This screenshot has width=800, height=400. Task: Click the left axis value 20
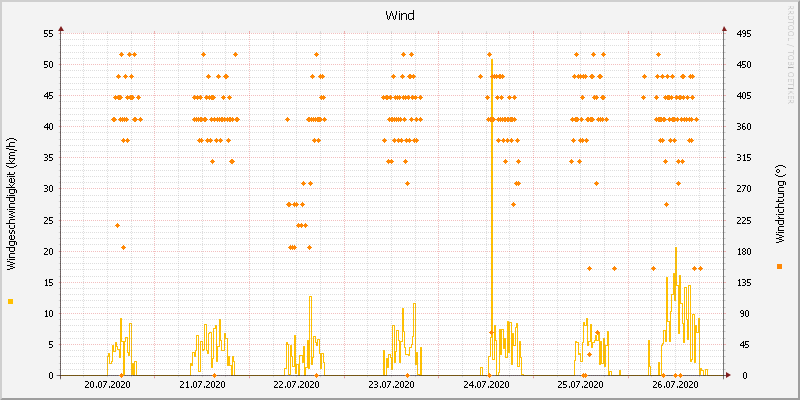click(49, 252)
